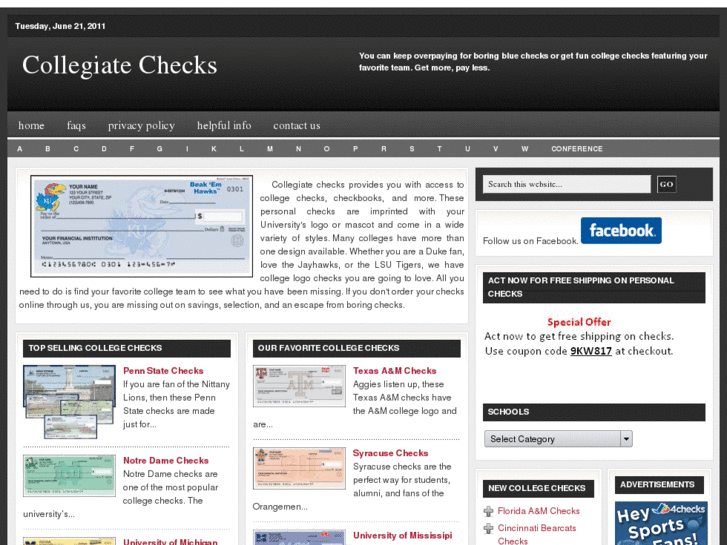The width and height of the screenshot is (727, 545).
Task: Select letter B in alphabet bar
Action: pyautogui.click(x=47, y=149)
